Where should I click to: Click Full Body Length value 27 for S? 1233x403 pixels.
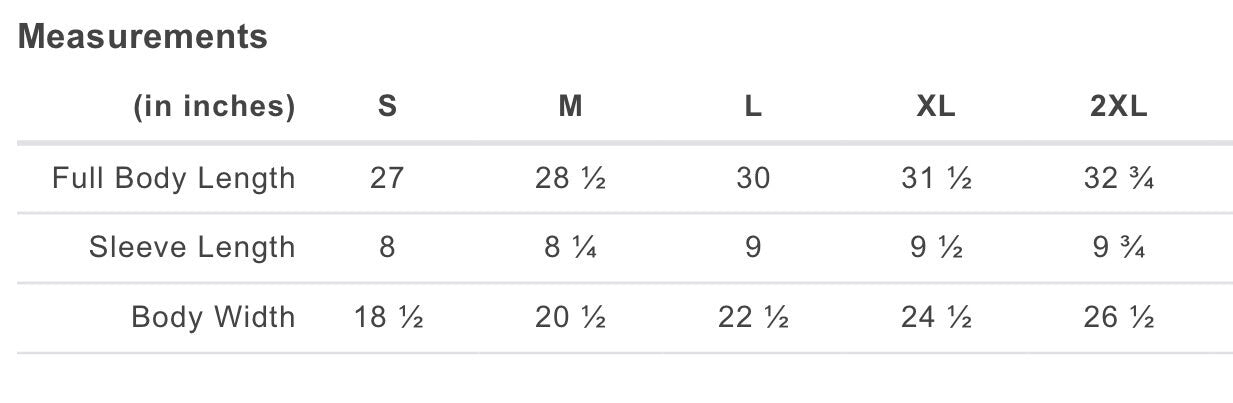(387, 178)
